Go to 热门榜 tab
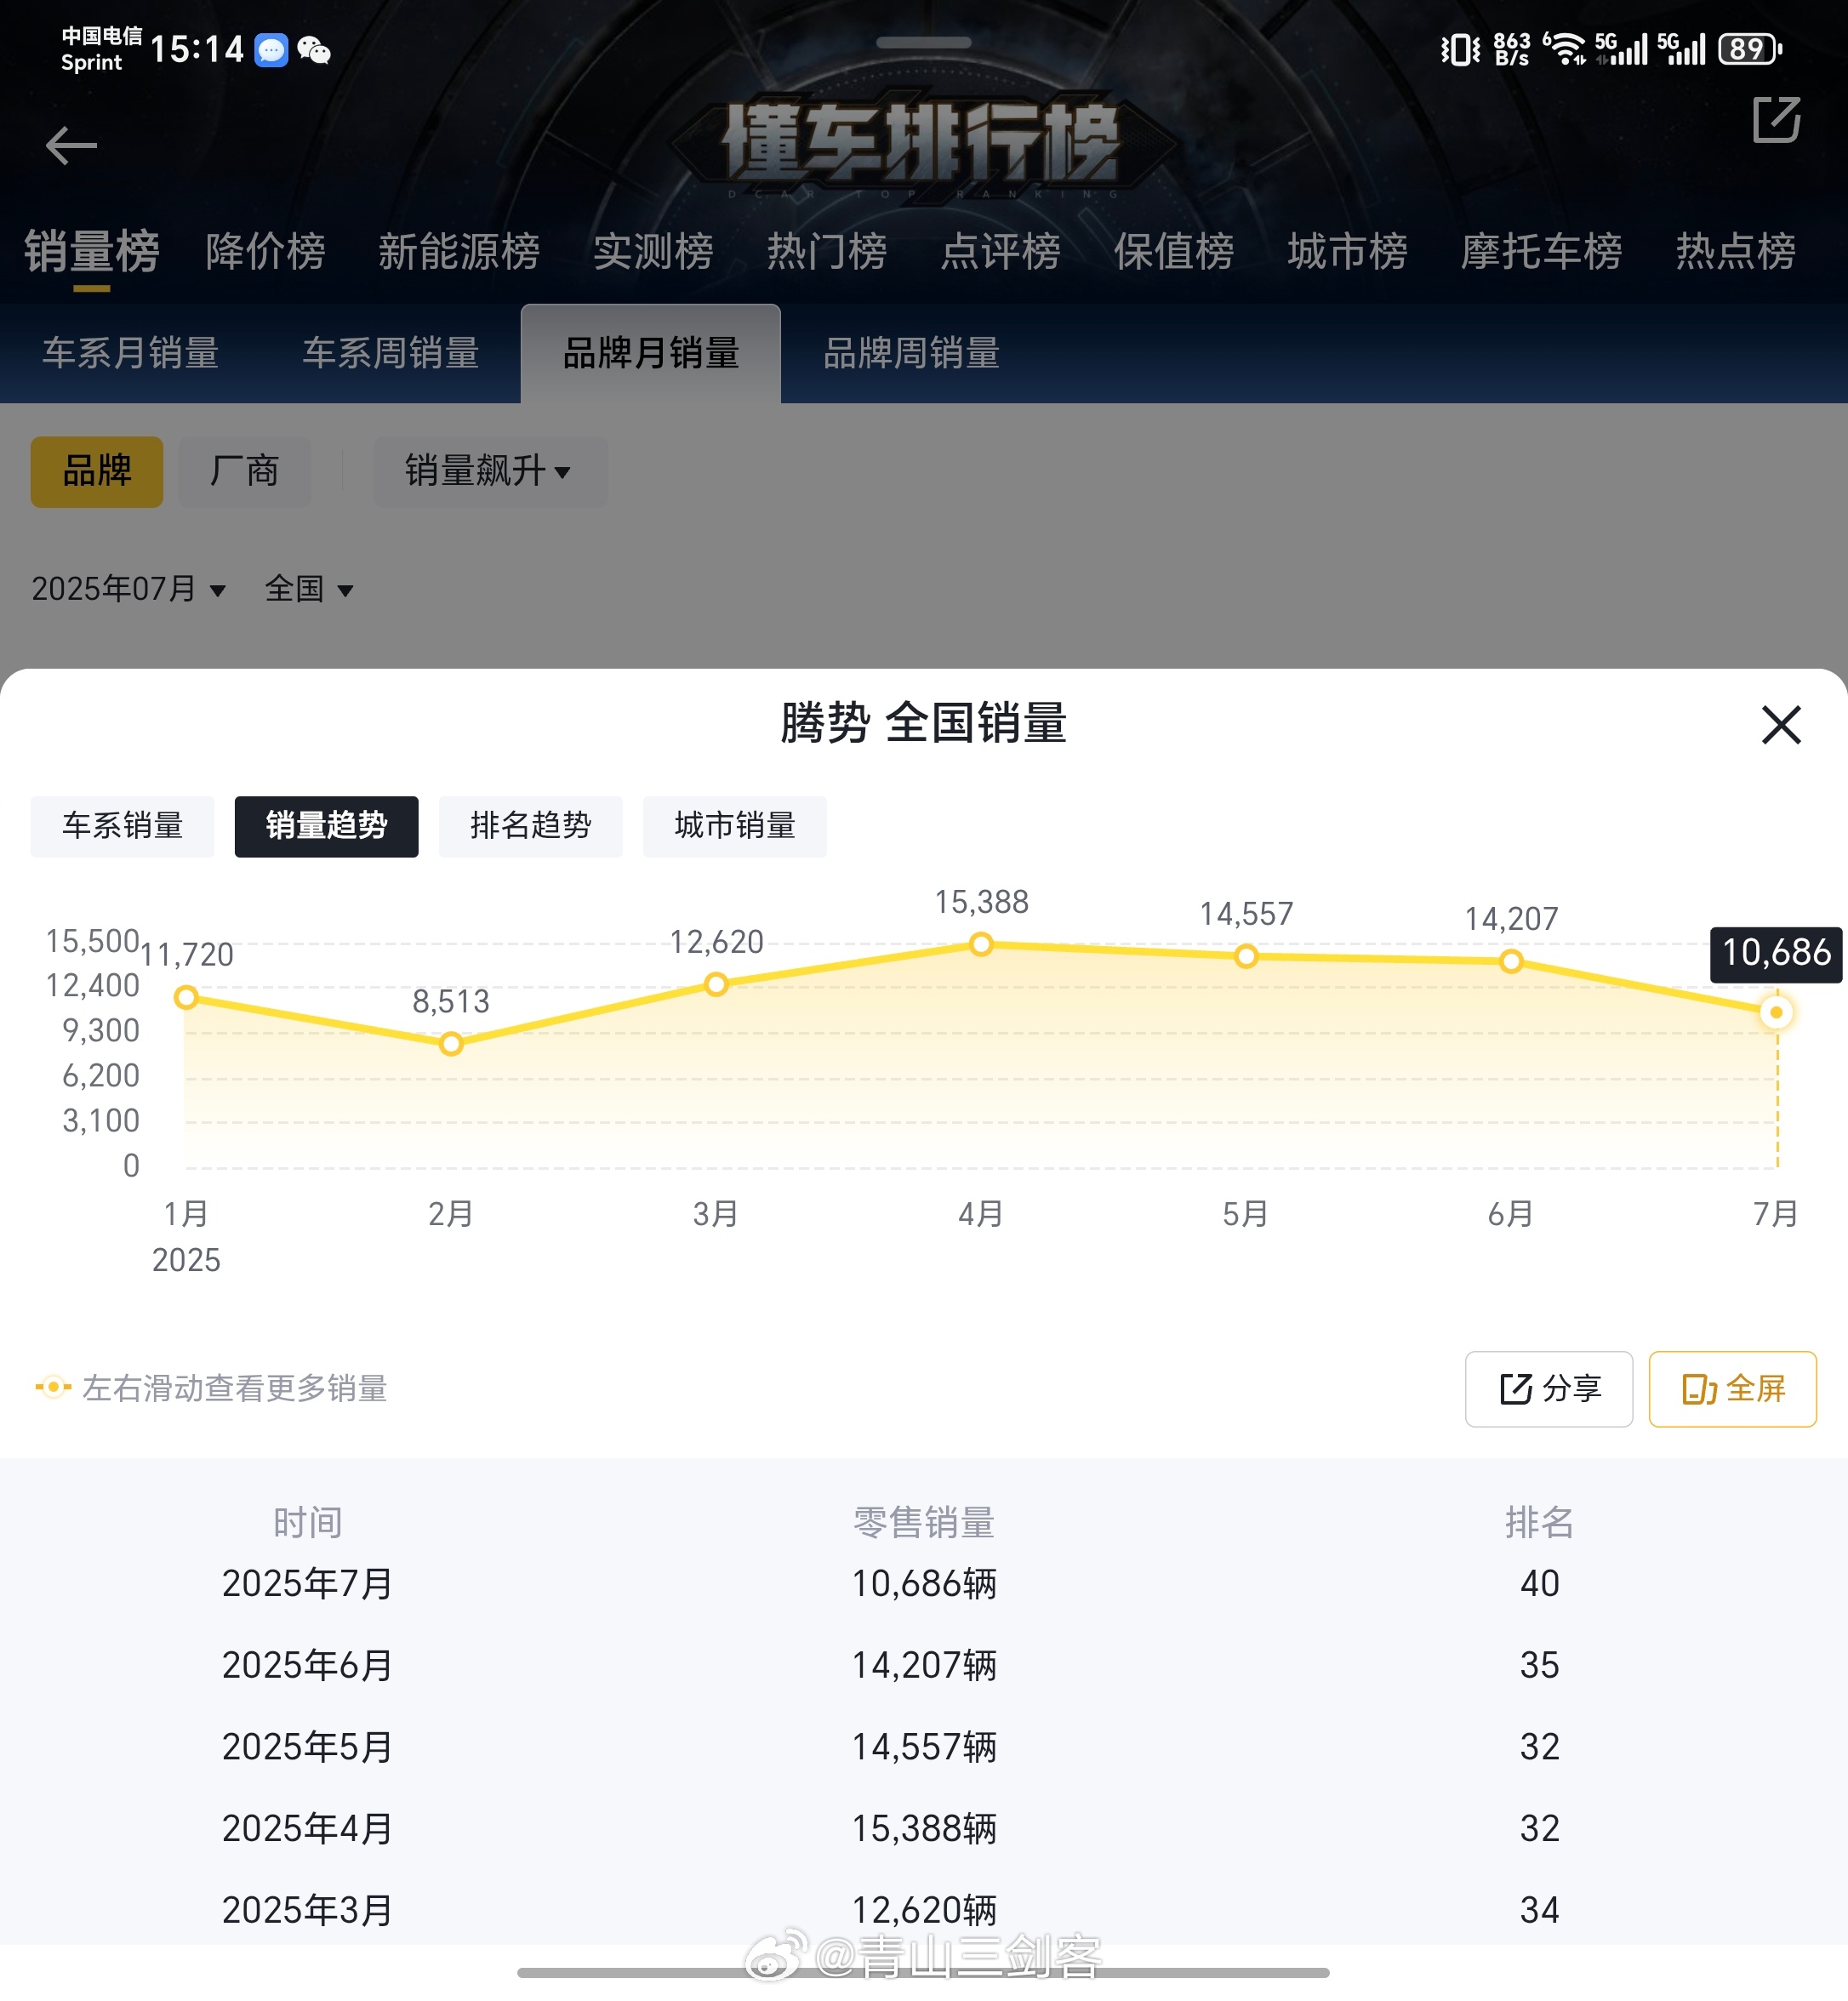Screen dimensions: 1848x2001 coord(827,251)
